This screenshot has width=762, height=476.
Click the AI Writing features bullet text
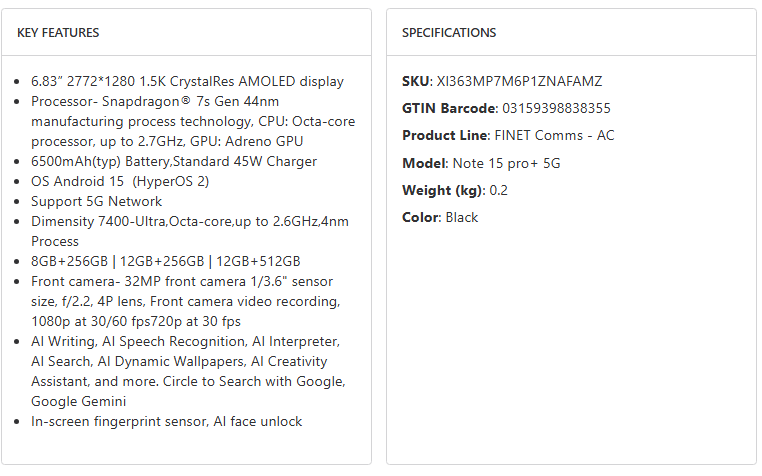(x=185, y=341)
